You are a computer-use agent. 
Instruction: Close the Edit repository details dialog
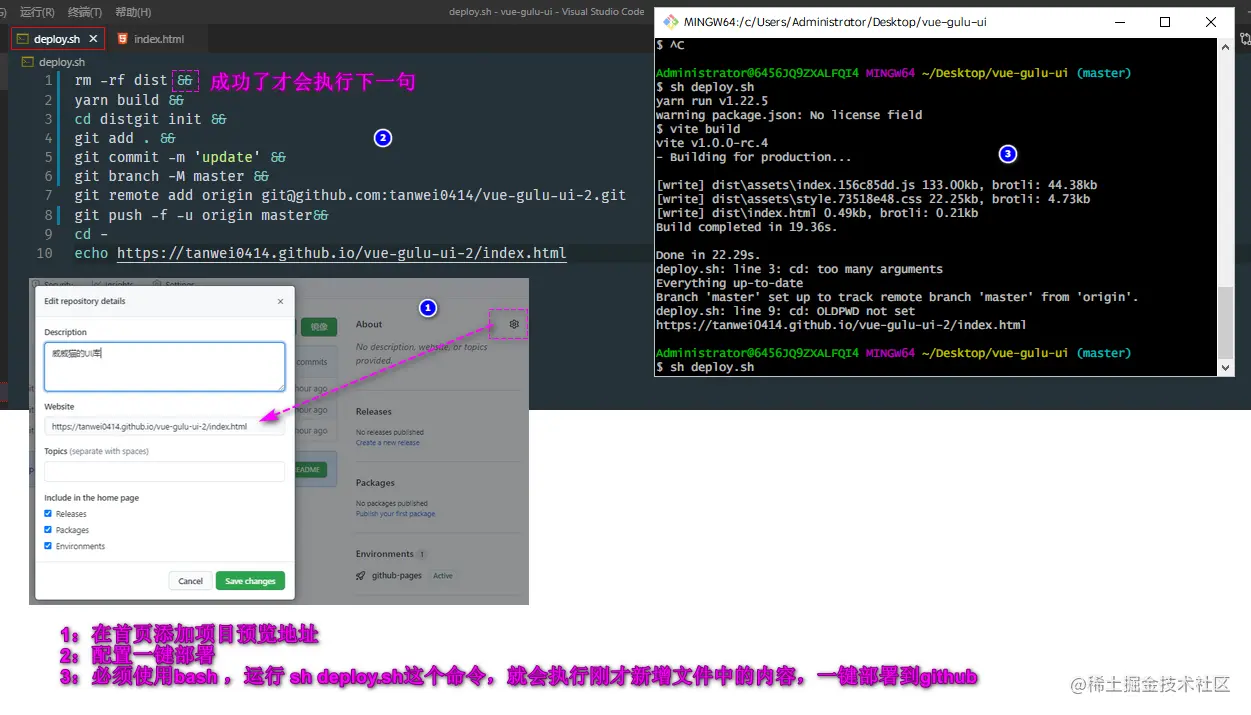280,301
